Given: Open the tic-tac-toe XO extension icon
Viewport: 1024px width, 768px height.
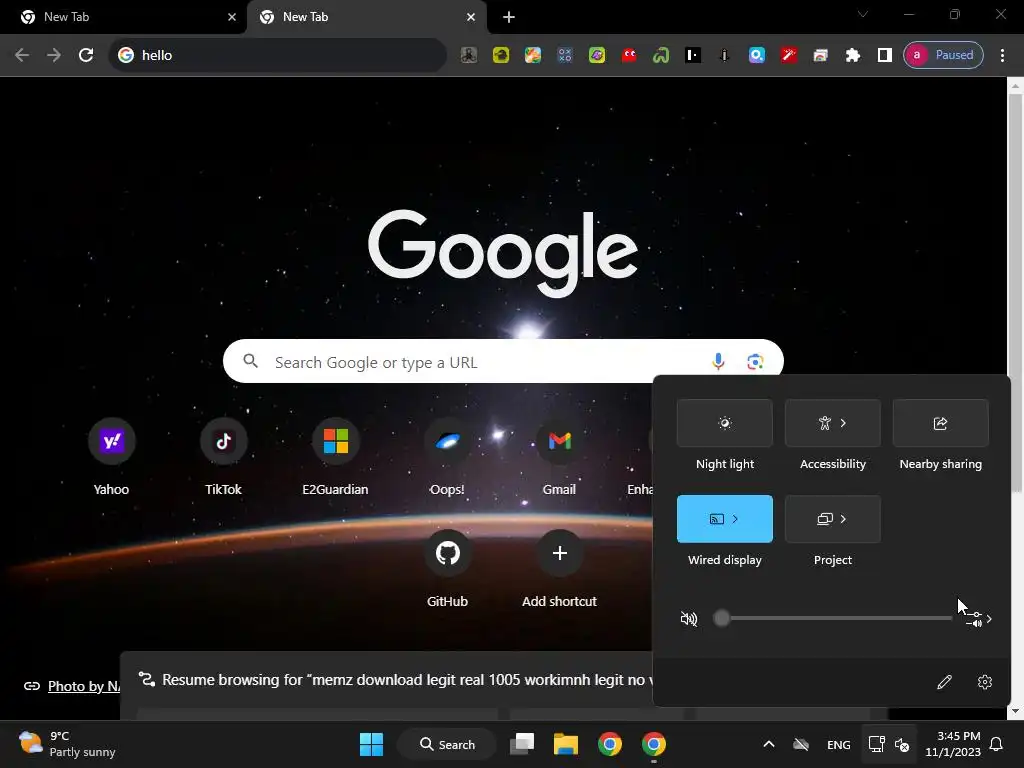Looking at the screenshot, I should pyautogui.click(x=565, y=56).
